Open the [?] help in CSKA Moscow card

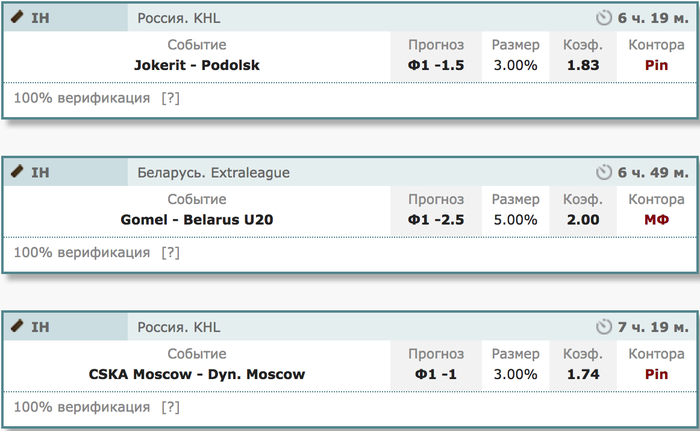(171, 407)
